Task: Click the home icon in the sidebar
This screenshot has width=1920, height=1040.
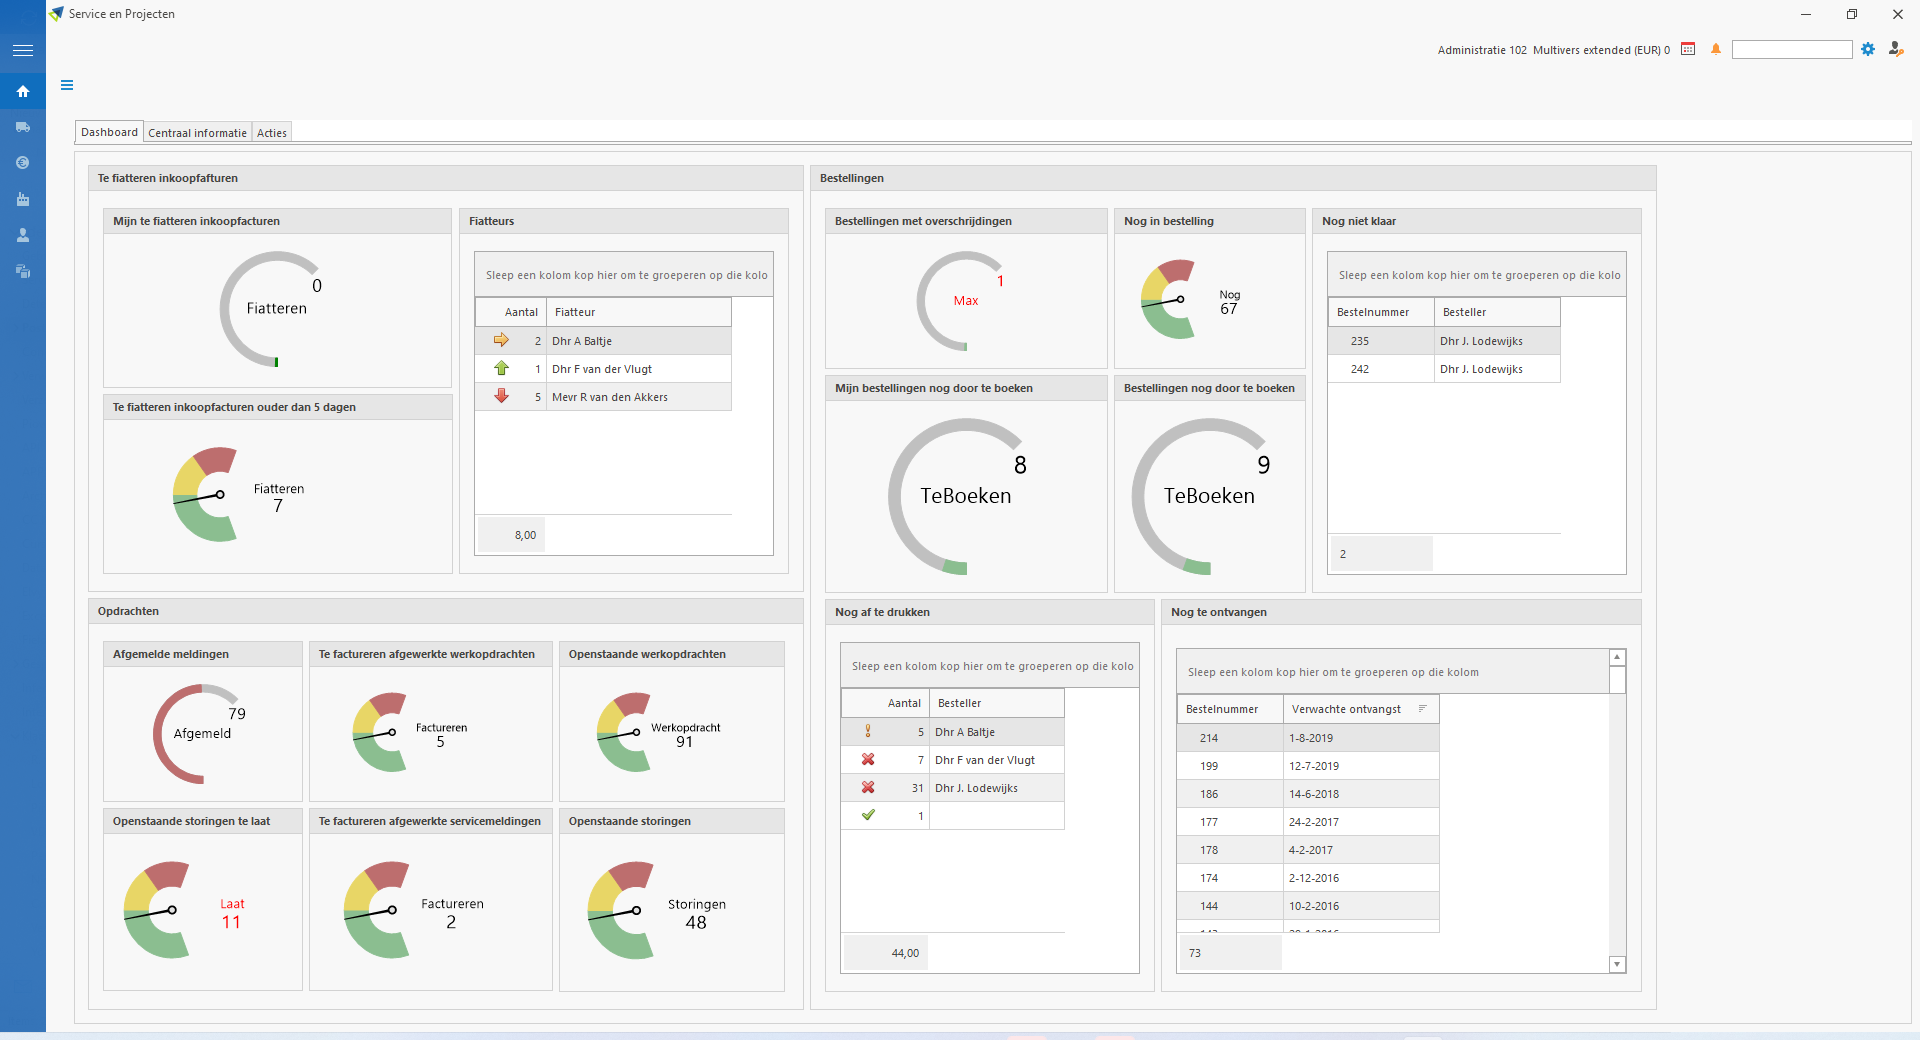Action: pos(22,91)
